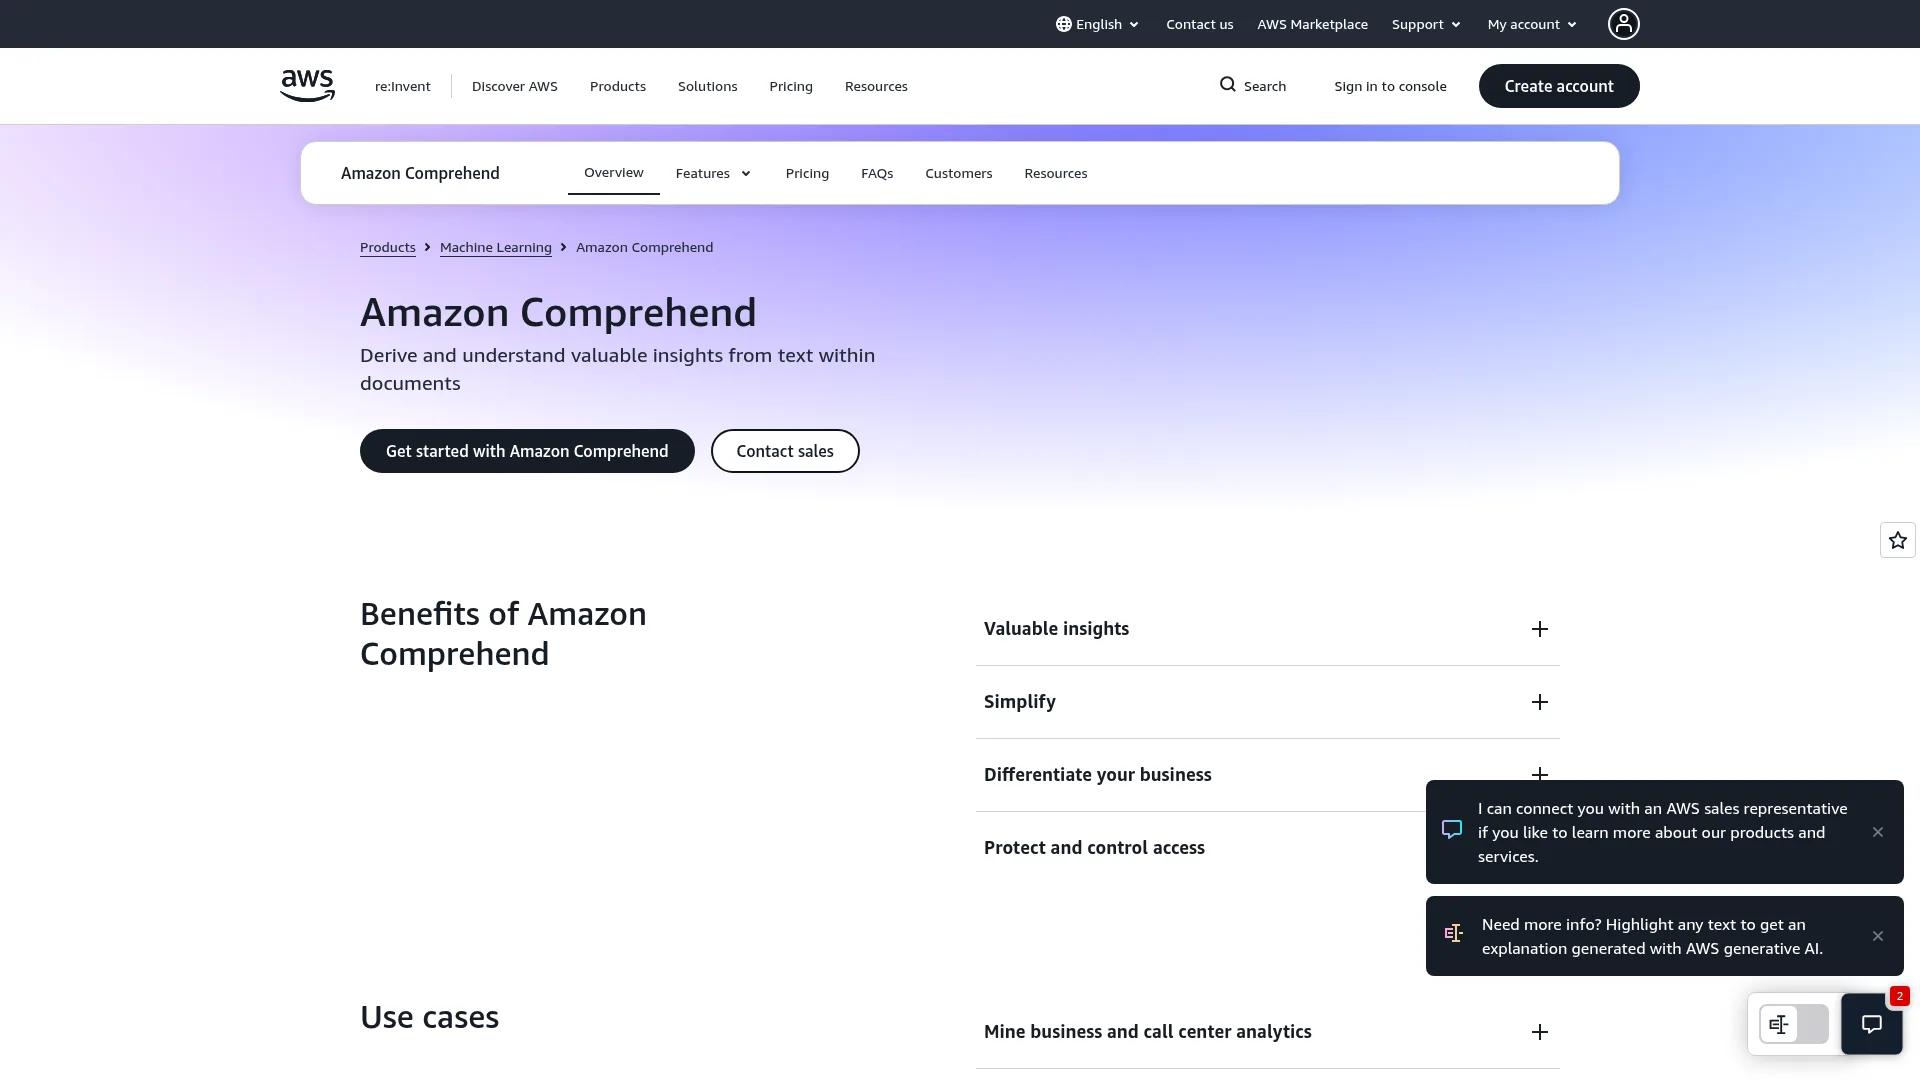Open the AWS Marketplace link
Image resolution: width=1920 pixels, height=1080 pixels.
[1312, 24]
